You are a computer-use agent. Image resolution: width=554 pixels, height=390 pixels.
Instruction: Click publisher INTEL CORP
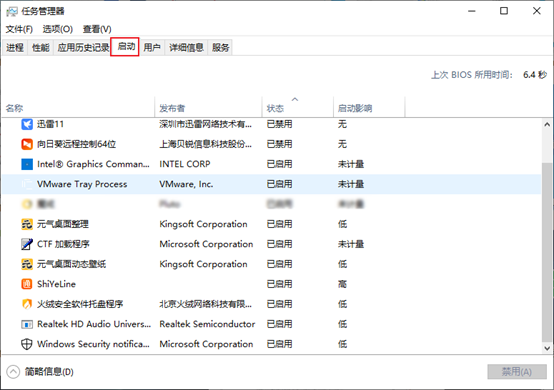point(185,164)
